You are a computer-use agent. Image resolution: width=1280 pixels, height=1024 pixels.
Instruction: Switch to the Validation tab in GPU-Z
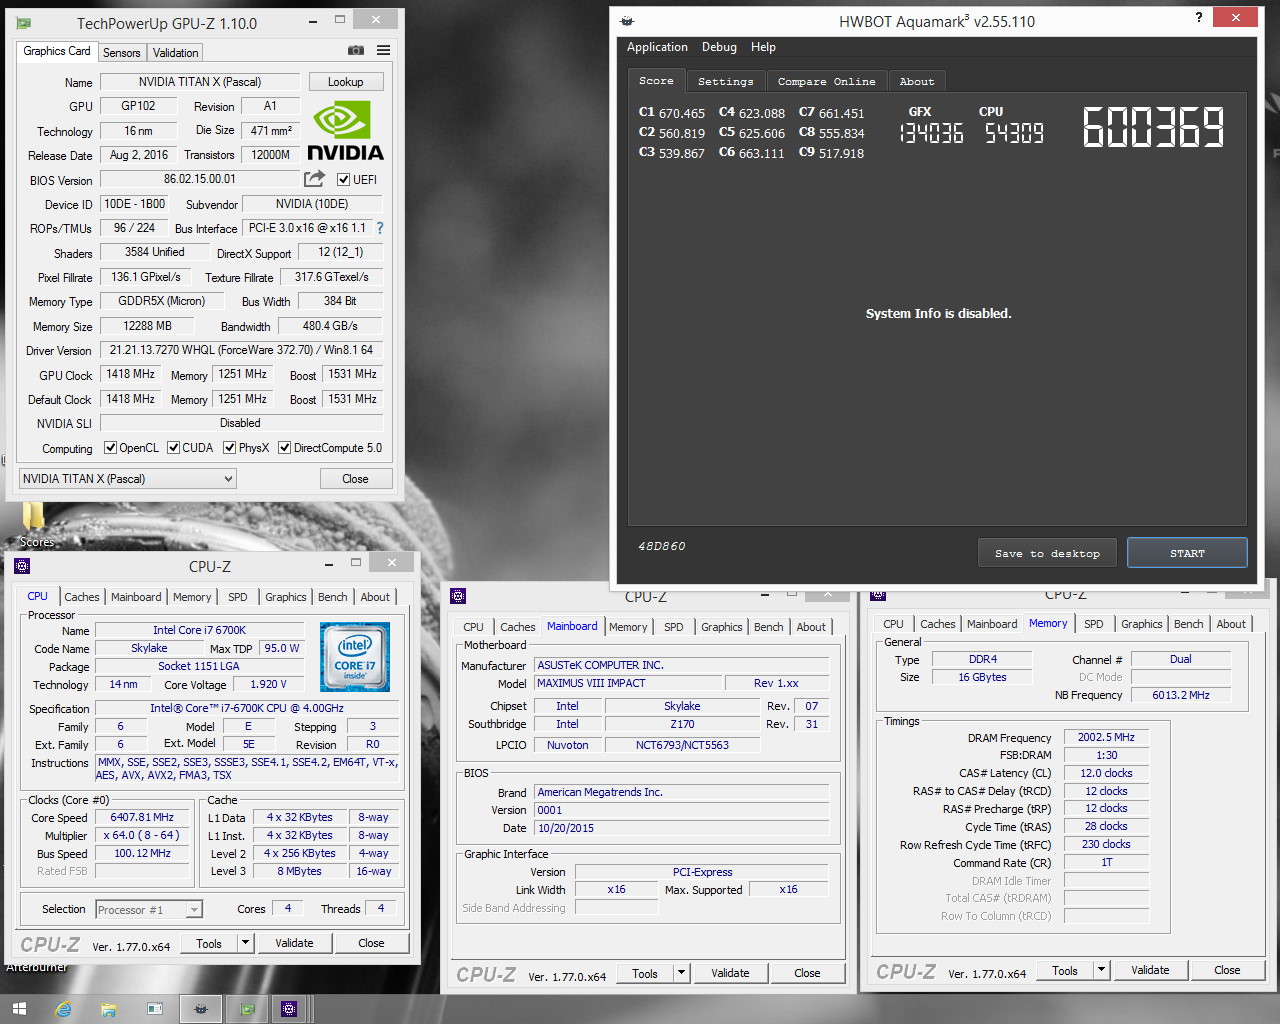coord(176,53)
